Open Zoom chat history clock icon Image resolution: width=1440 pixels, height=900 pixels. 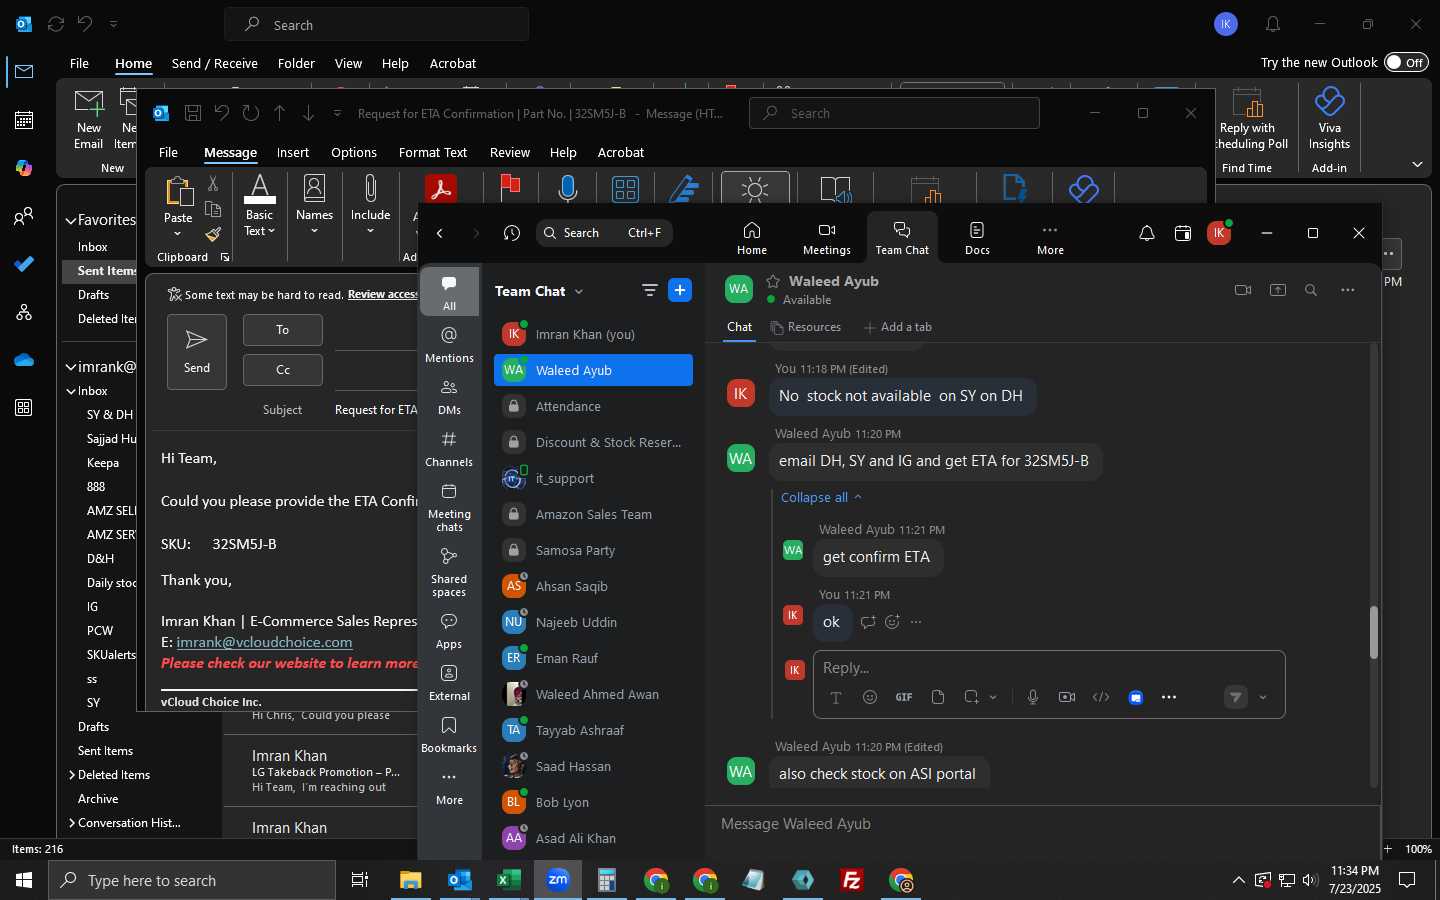point(512,233)
